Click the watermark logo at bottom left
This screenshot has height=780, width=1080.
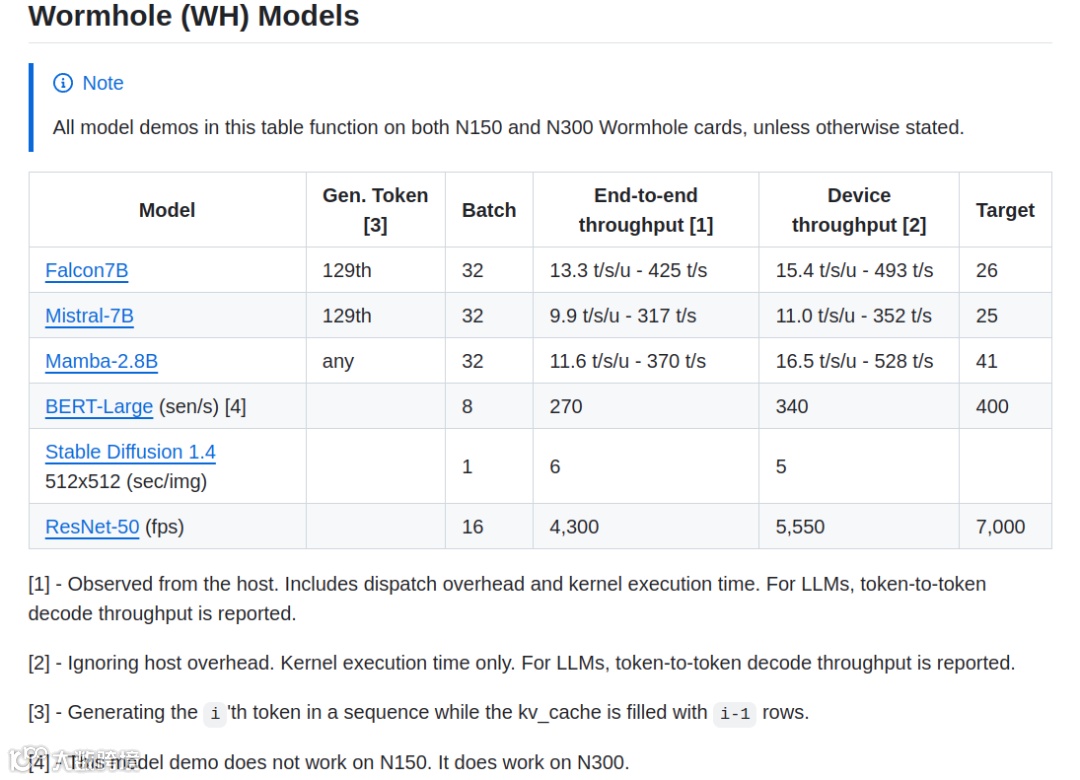coord(28,759)
